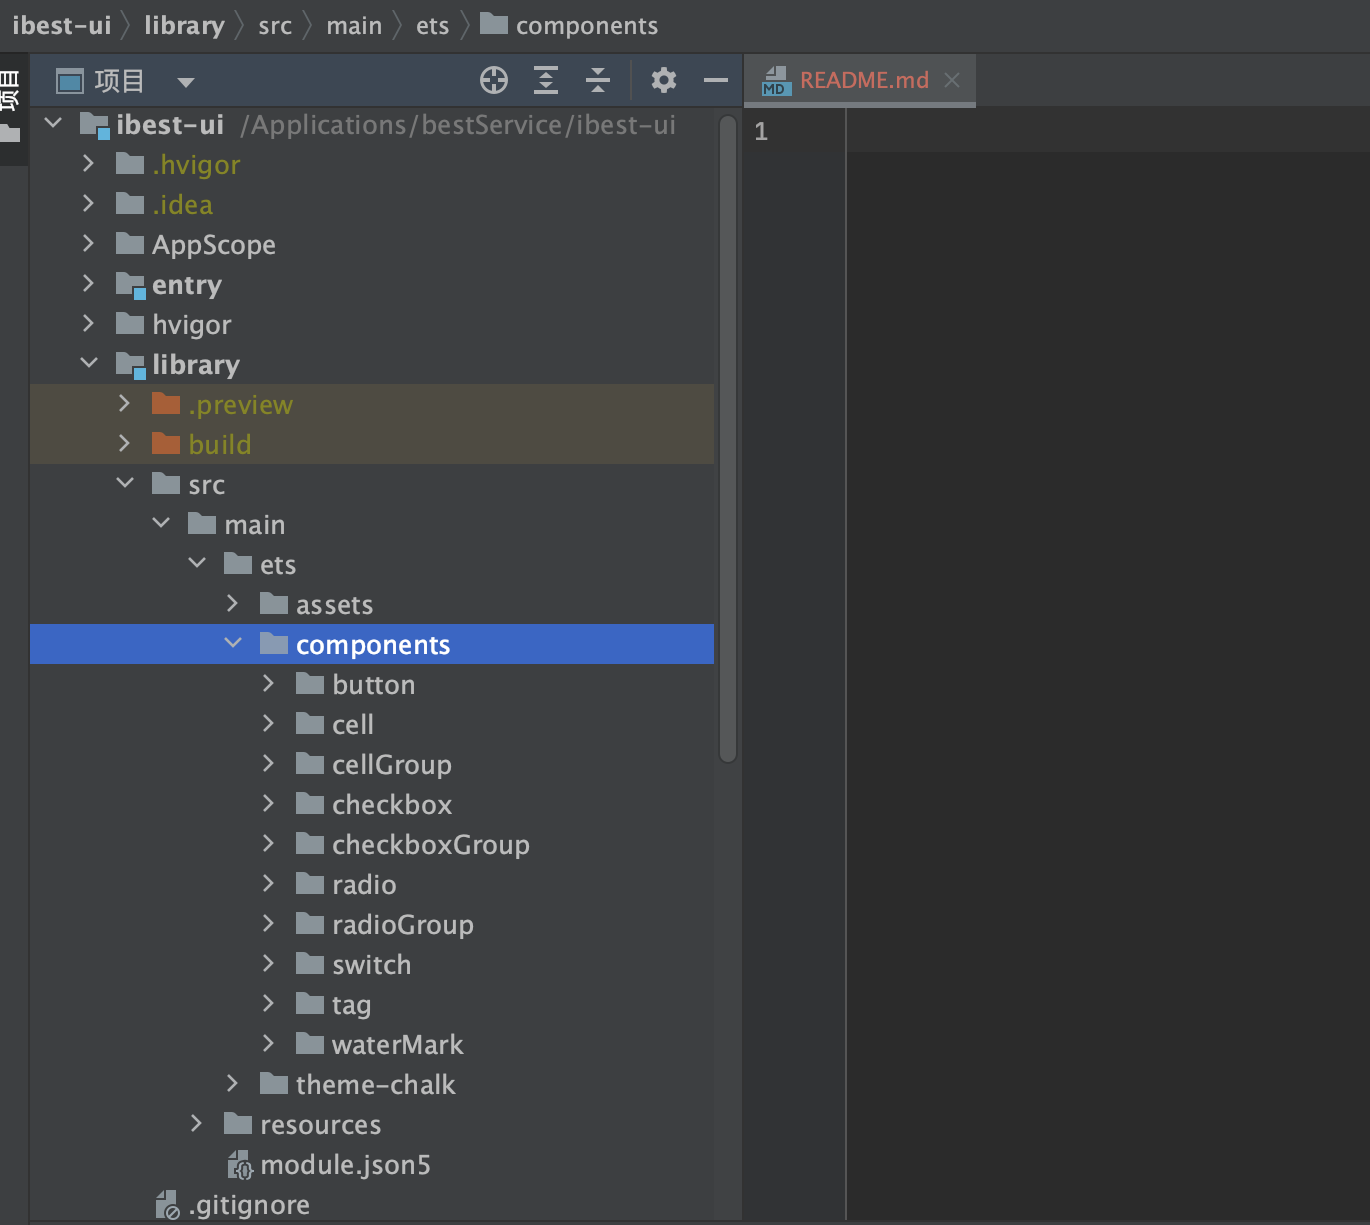
Task: Close the README.md editor tab
Action: tap(952, 80)
